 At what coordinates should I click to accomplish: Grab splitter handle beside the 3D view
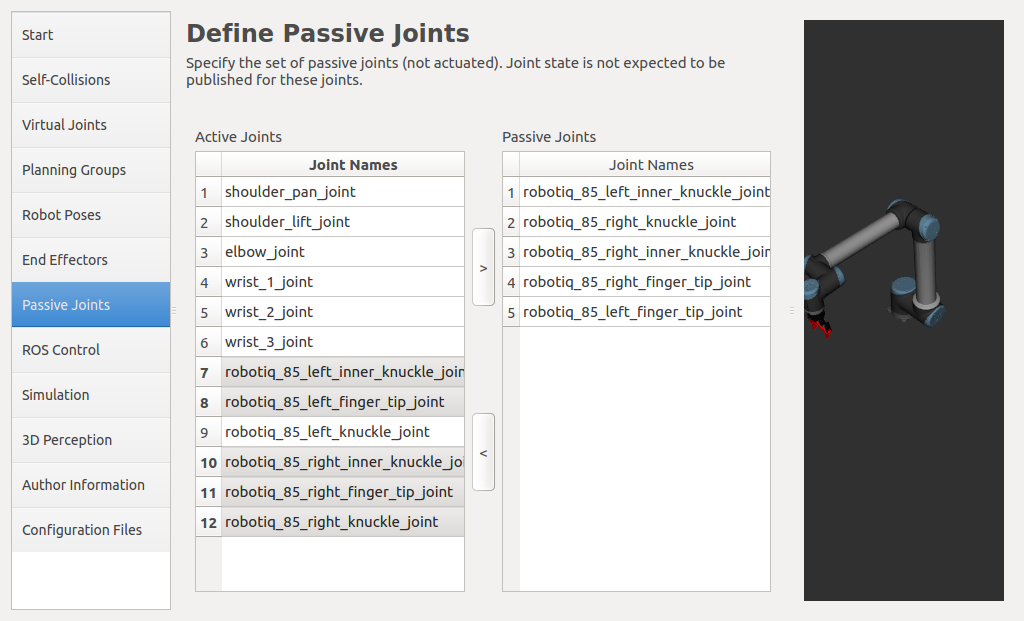[x=792, y=311]
